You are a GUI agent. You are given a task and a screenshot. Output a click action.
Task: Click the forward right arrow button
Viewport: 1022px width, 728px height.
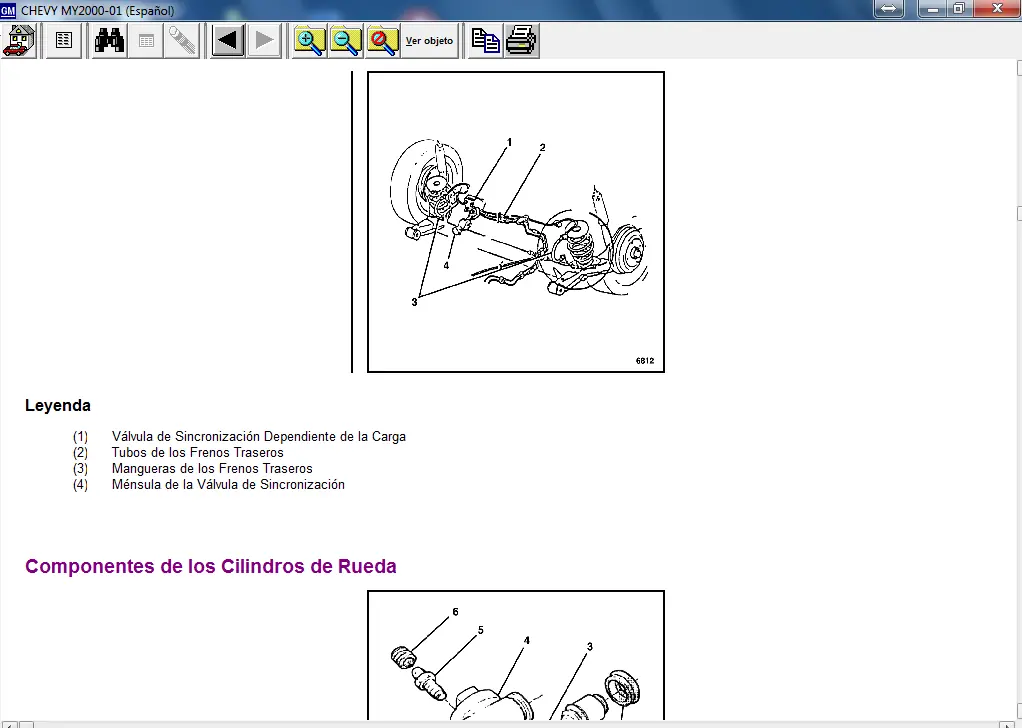(x=264, y=40)
